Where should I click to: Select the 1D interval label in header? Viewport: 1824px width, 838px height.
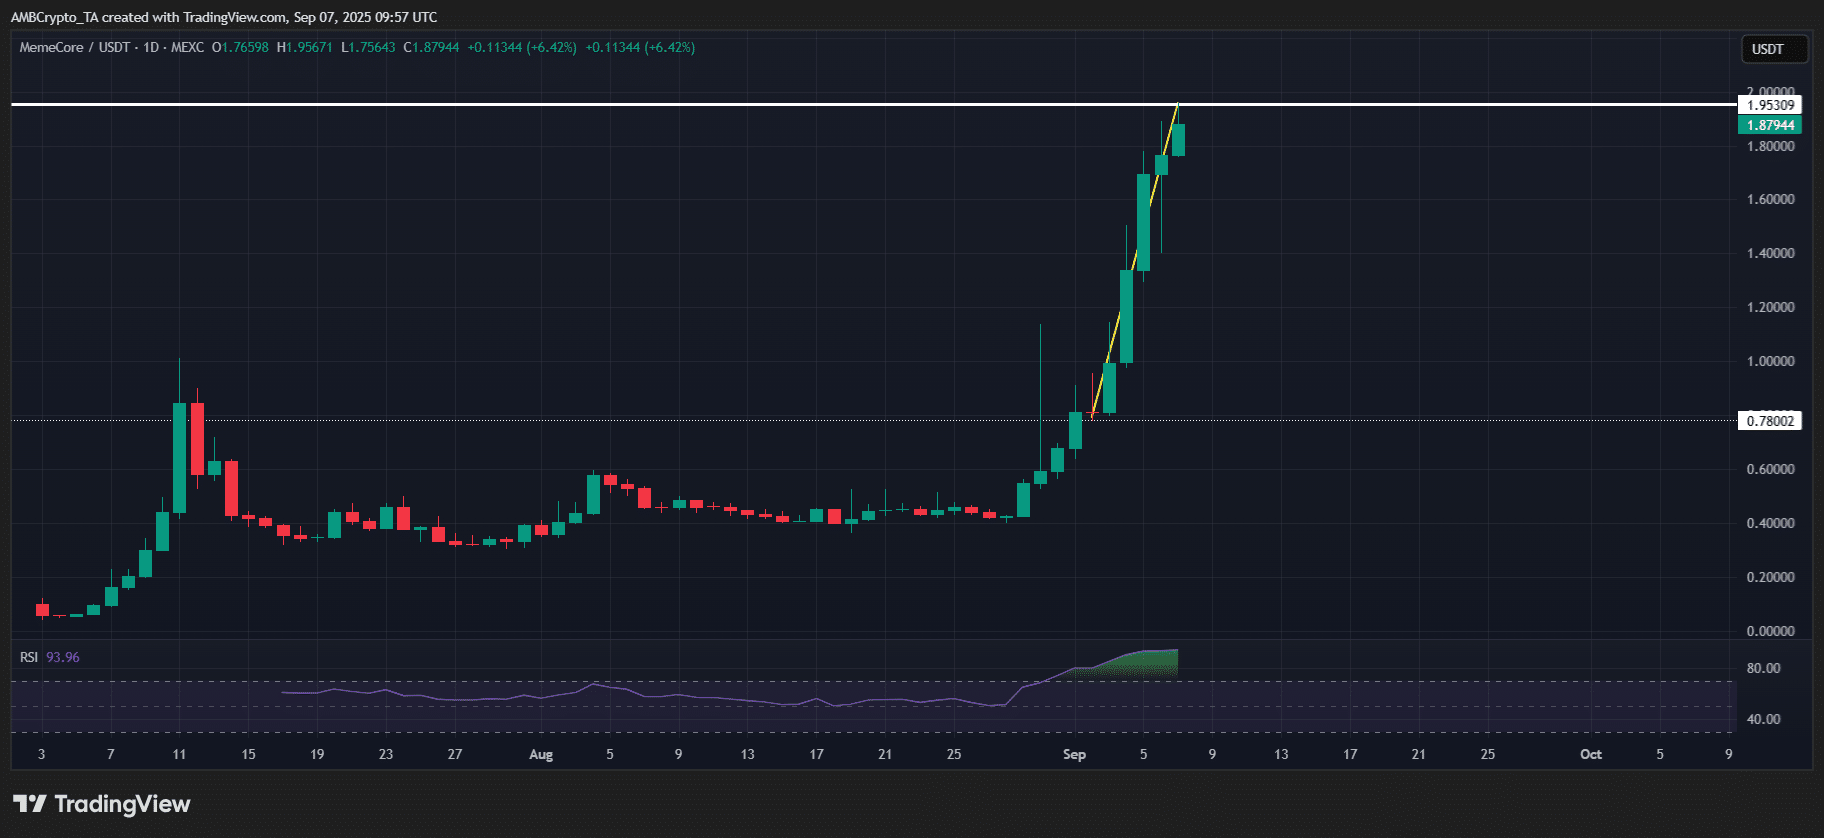pyautogui.click(x=151, y=47)
